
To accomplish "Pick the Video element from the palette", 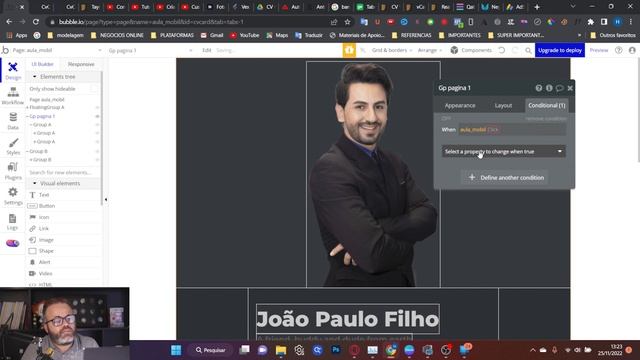I will (63, 273).
